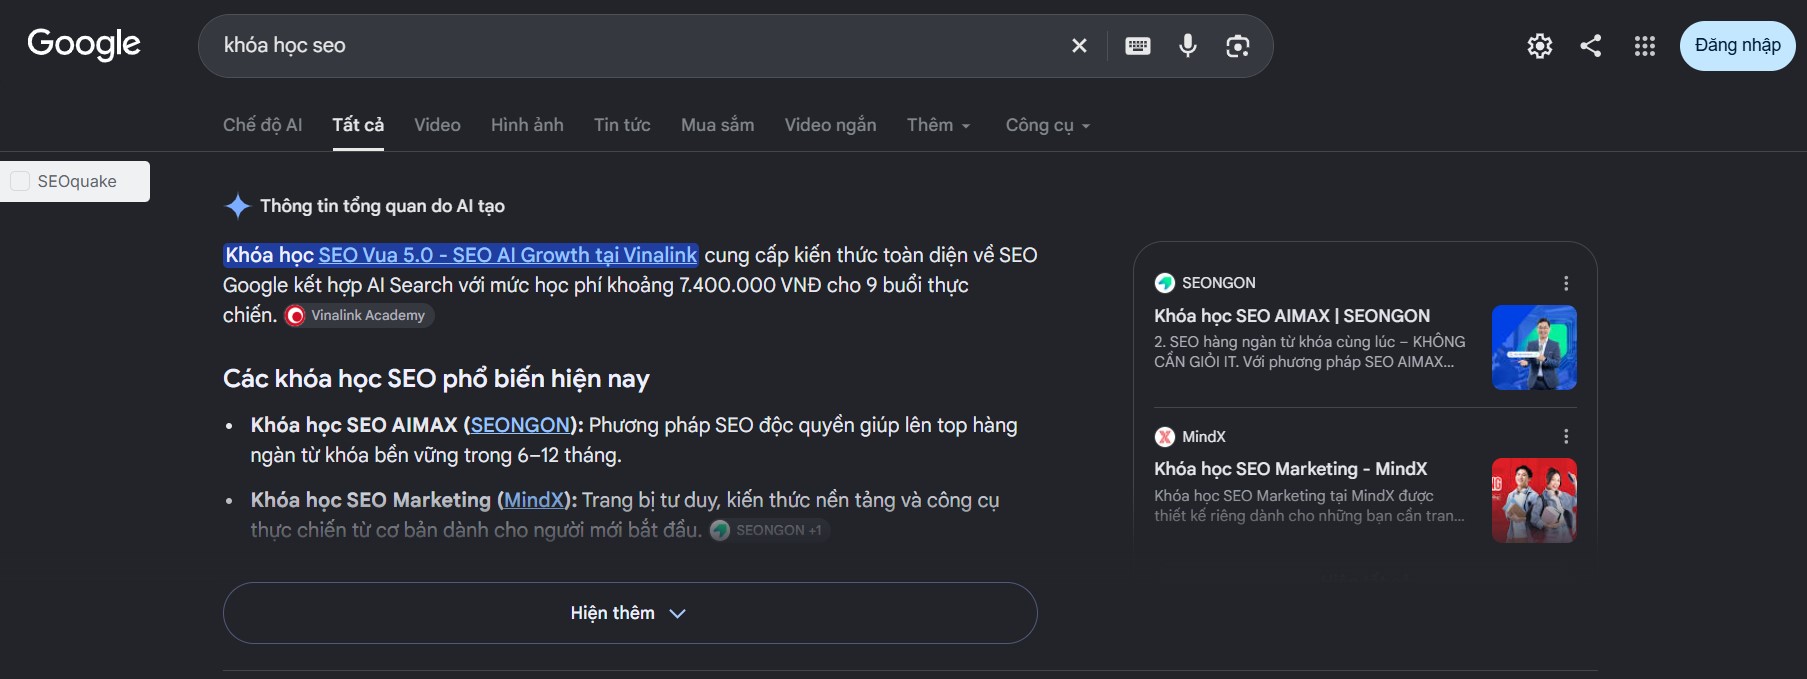The height and width of the screenshot is (679, 1807).
Task: Search by image with the Lens icon
Action: 1238,46
